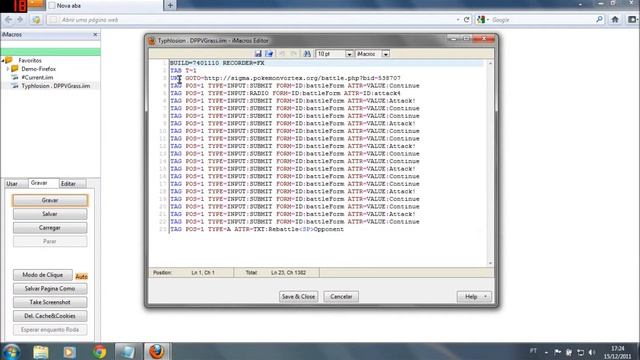Click the Save As icon in editor toolbar
This screenshot has width=640, height=360.
(x=269, y=53)
